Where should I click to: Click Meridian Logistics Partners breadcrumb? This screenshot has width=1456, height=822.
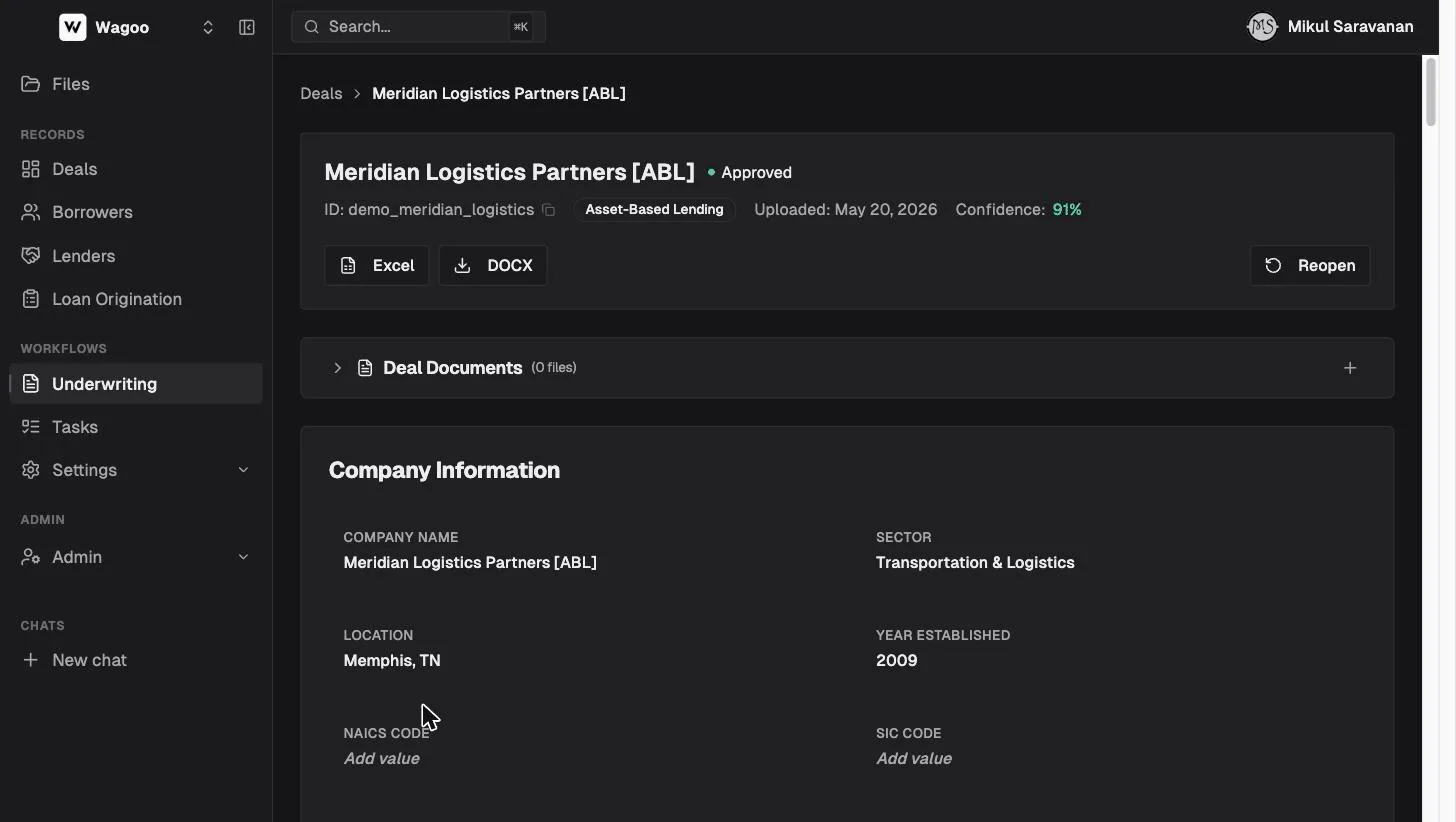499,93
